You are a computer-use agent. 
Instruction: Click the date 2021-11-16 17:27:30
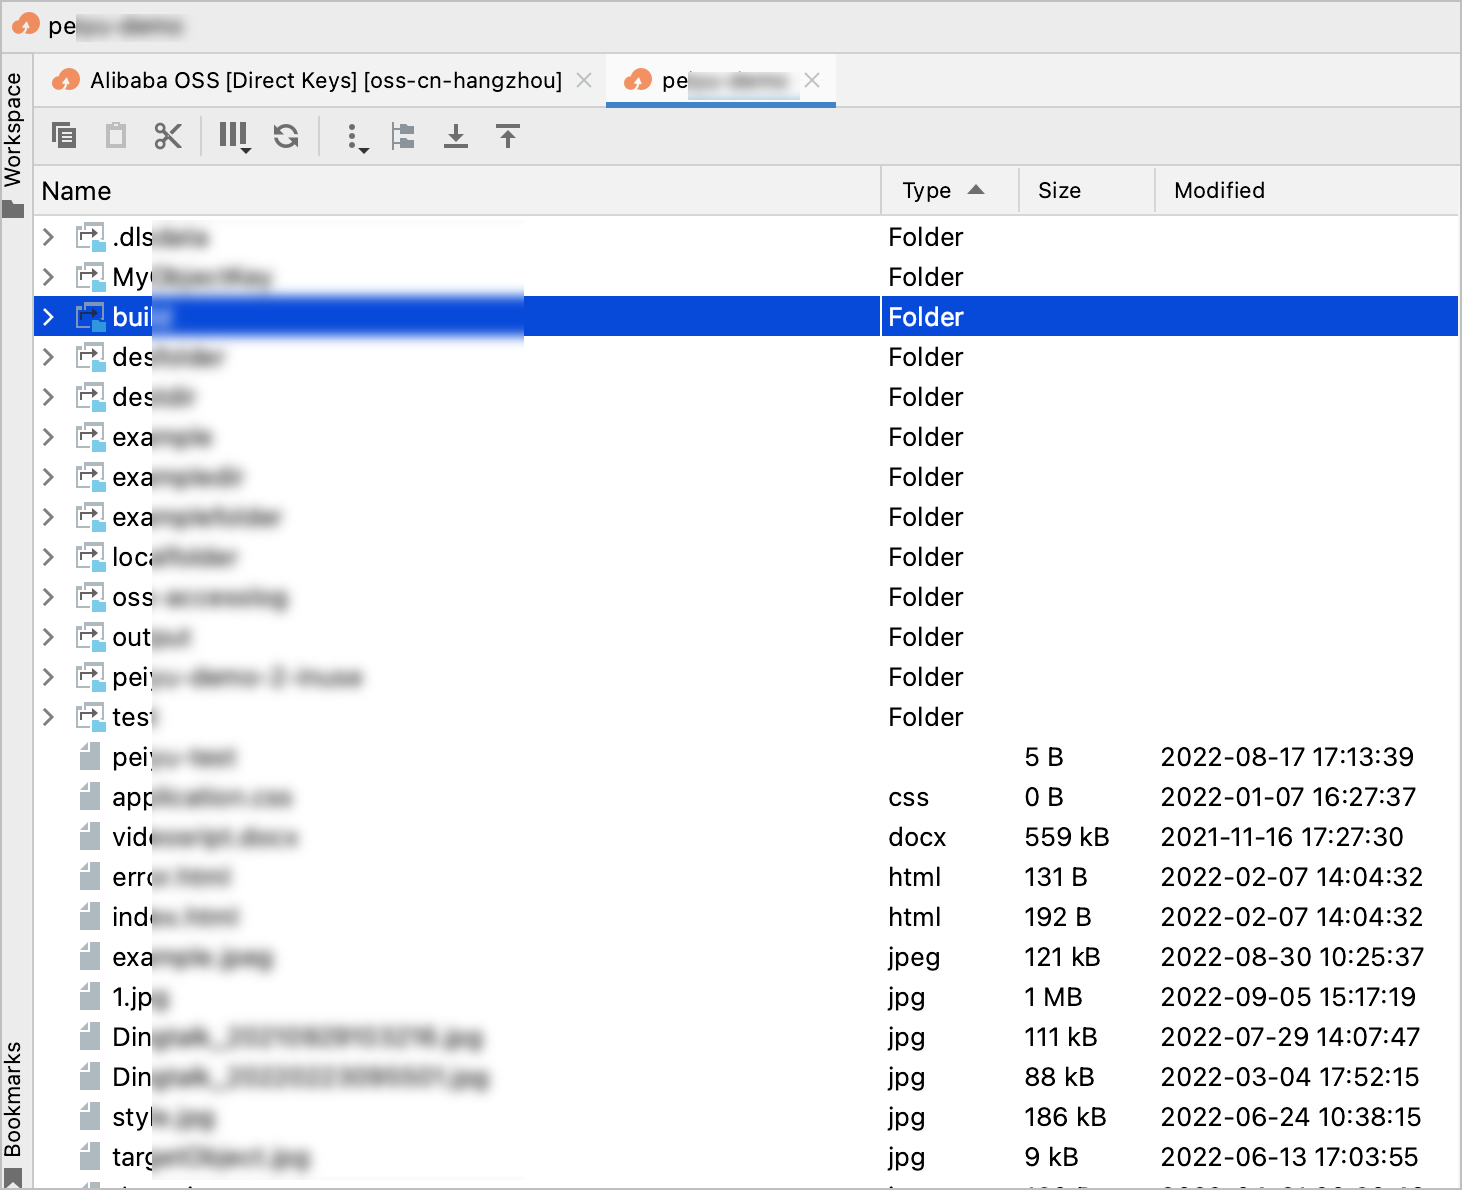coord(1282,837)
